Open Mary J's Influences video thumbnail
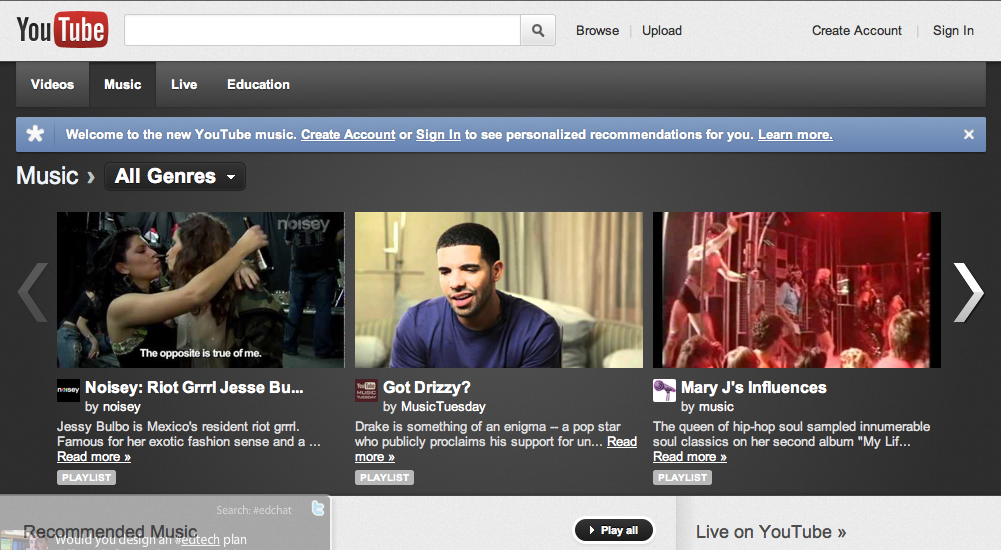Image resolution: width=1001 pixels, height=550 pixels. point(797,290)
